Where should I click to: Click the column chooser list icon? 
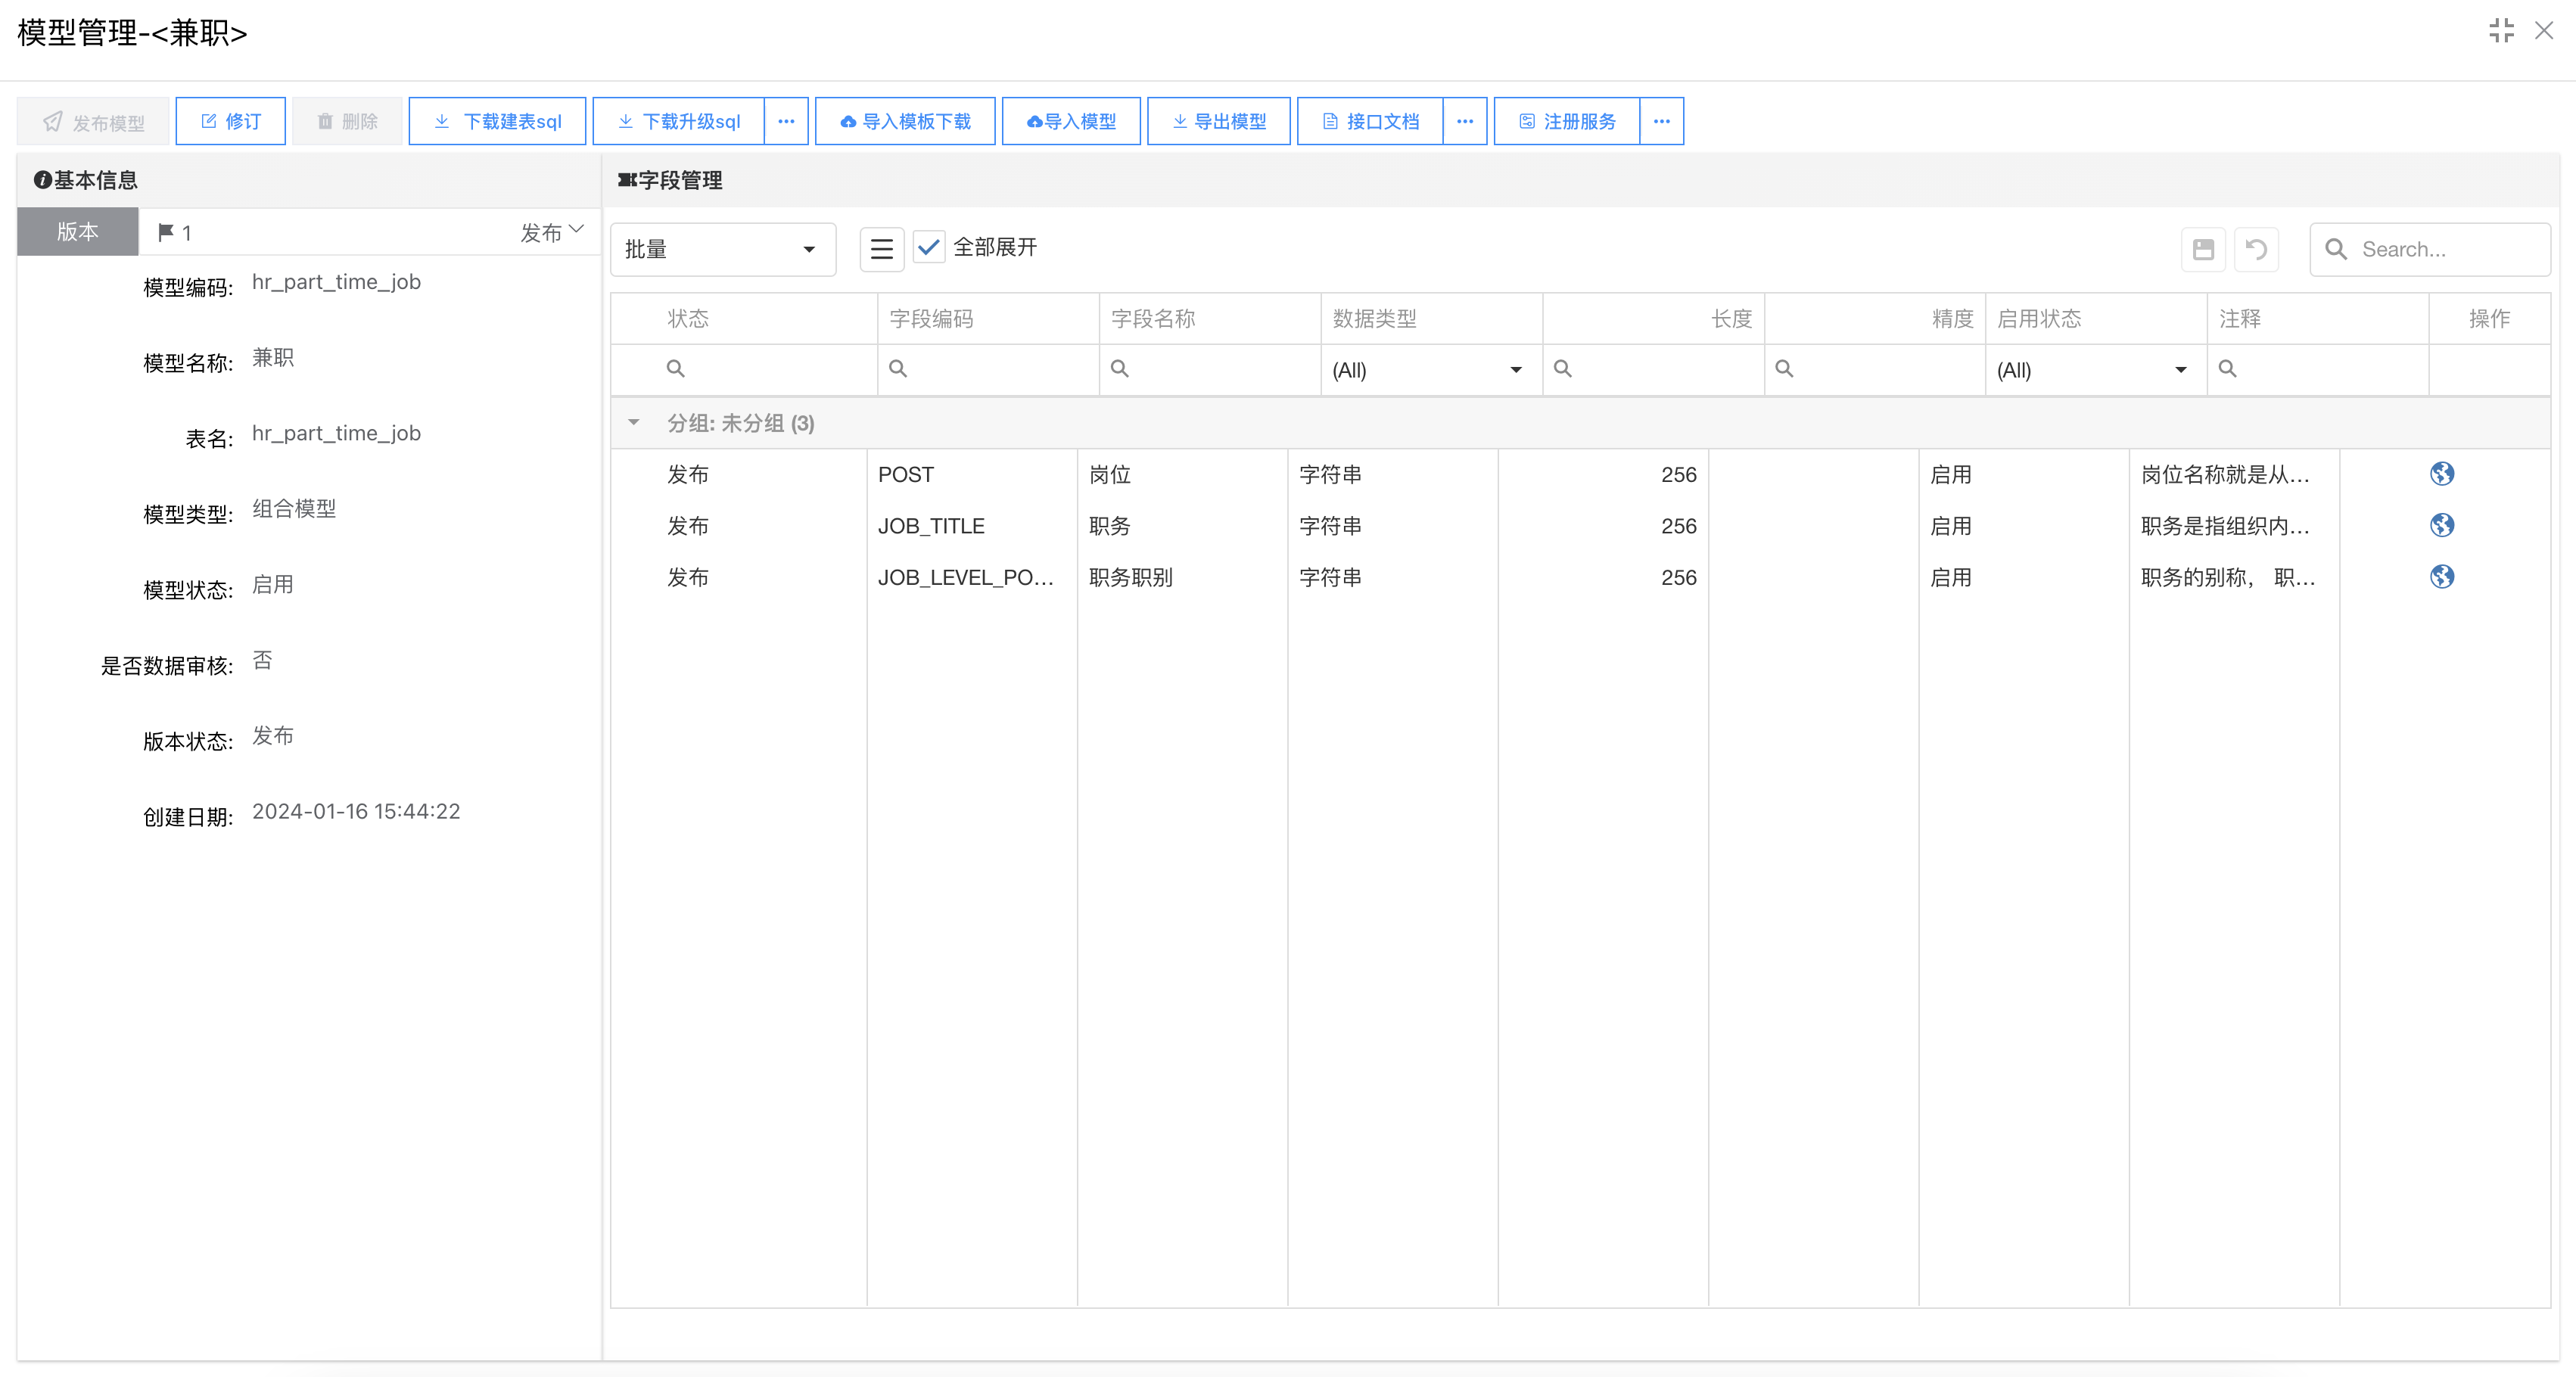[x=881, y=249]
